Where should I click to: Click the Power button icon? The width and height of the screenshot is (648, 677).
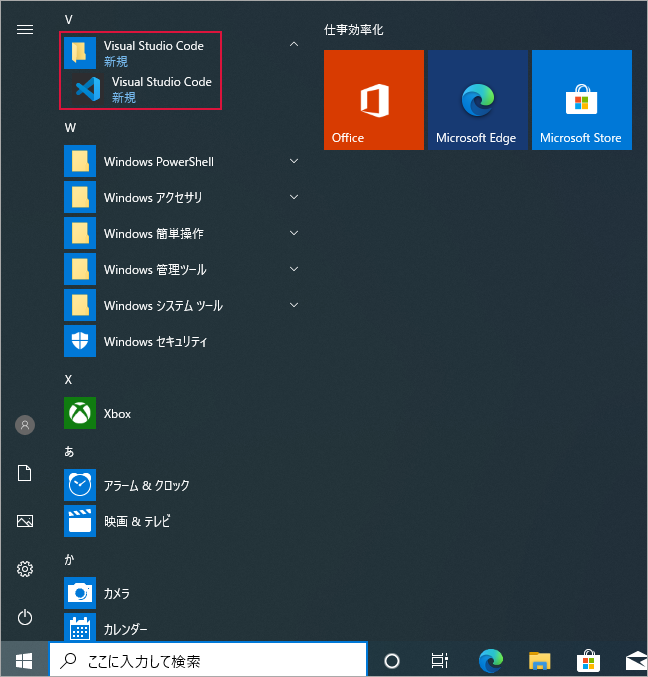click(x=25, y=617)
